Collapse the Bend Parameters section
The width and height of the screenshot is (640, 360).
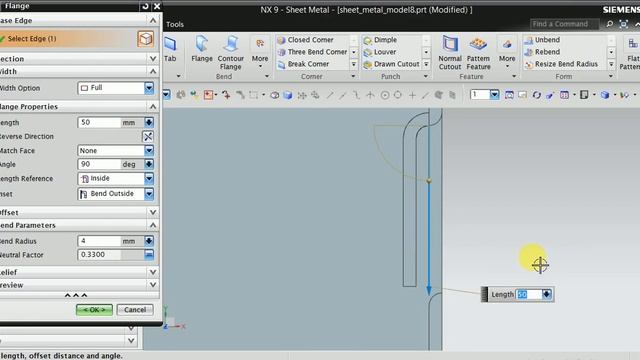click(153, 225)
